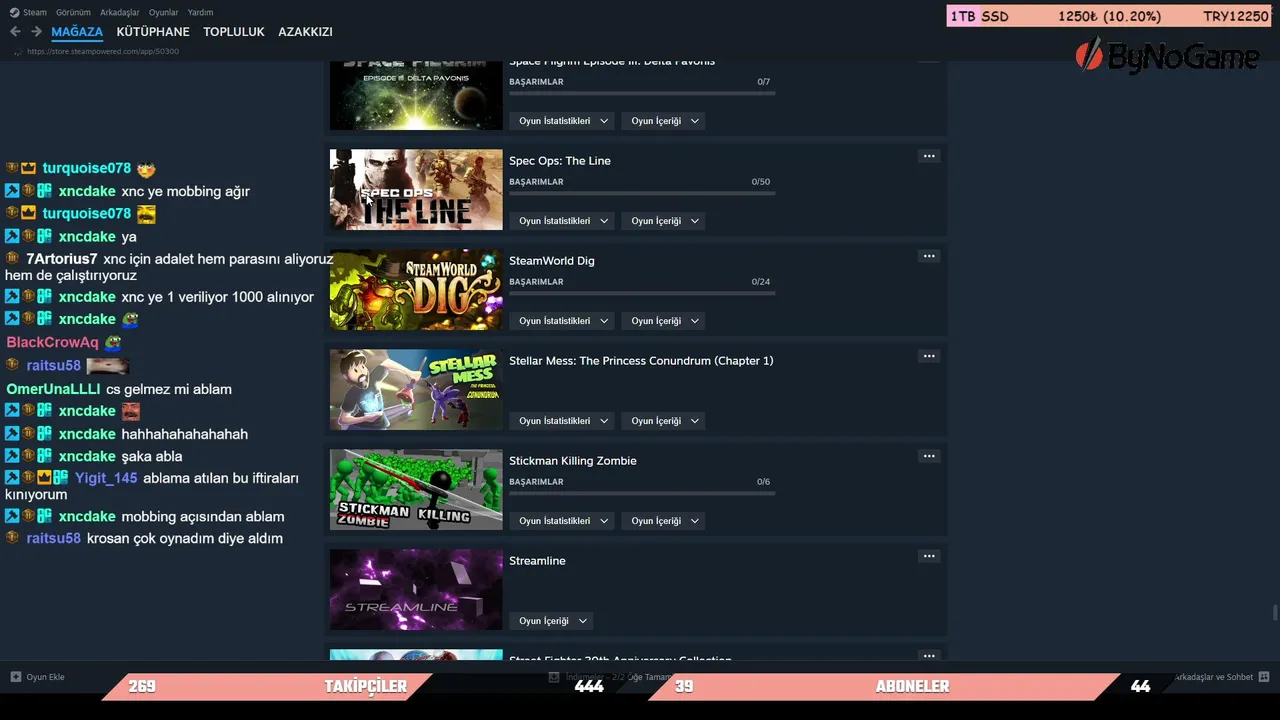Click the Oyun Ekle button
This screenshot has width=1280, height=720.
38,677
